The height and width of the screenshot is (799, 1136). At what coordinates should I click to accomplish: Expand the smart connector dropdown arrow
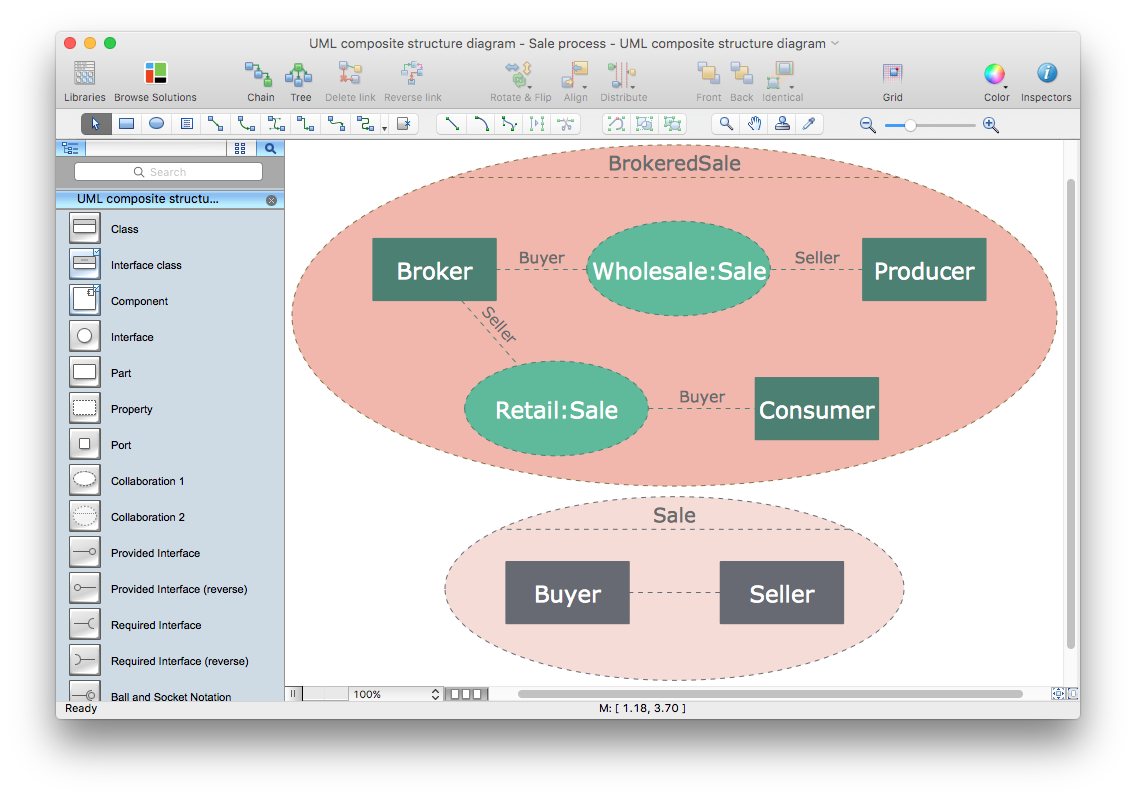point(384,127)
